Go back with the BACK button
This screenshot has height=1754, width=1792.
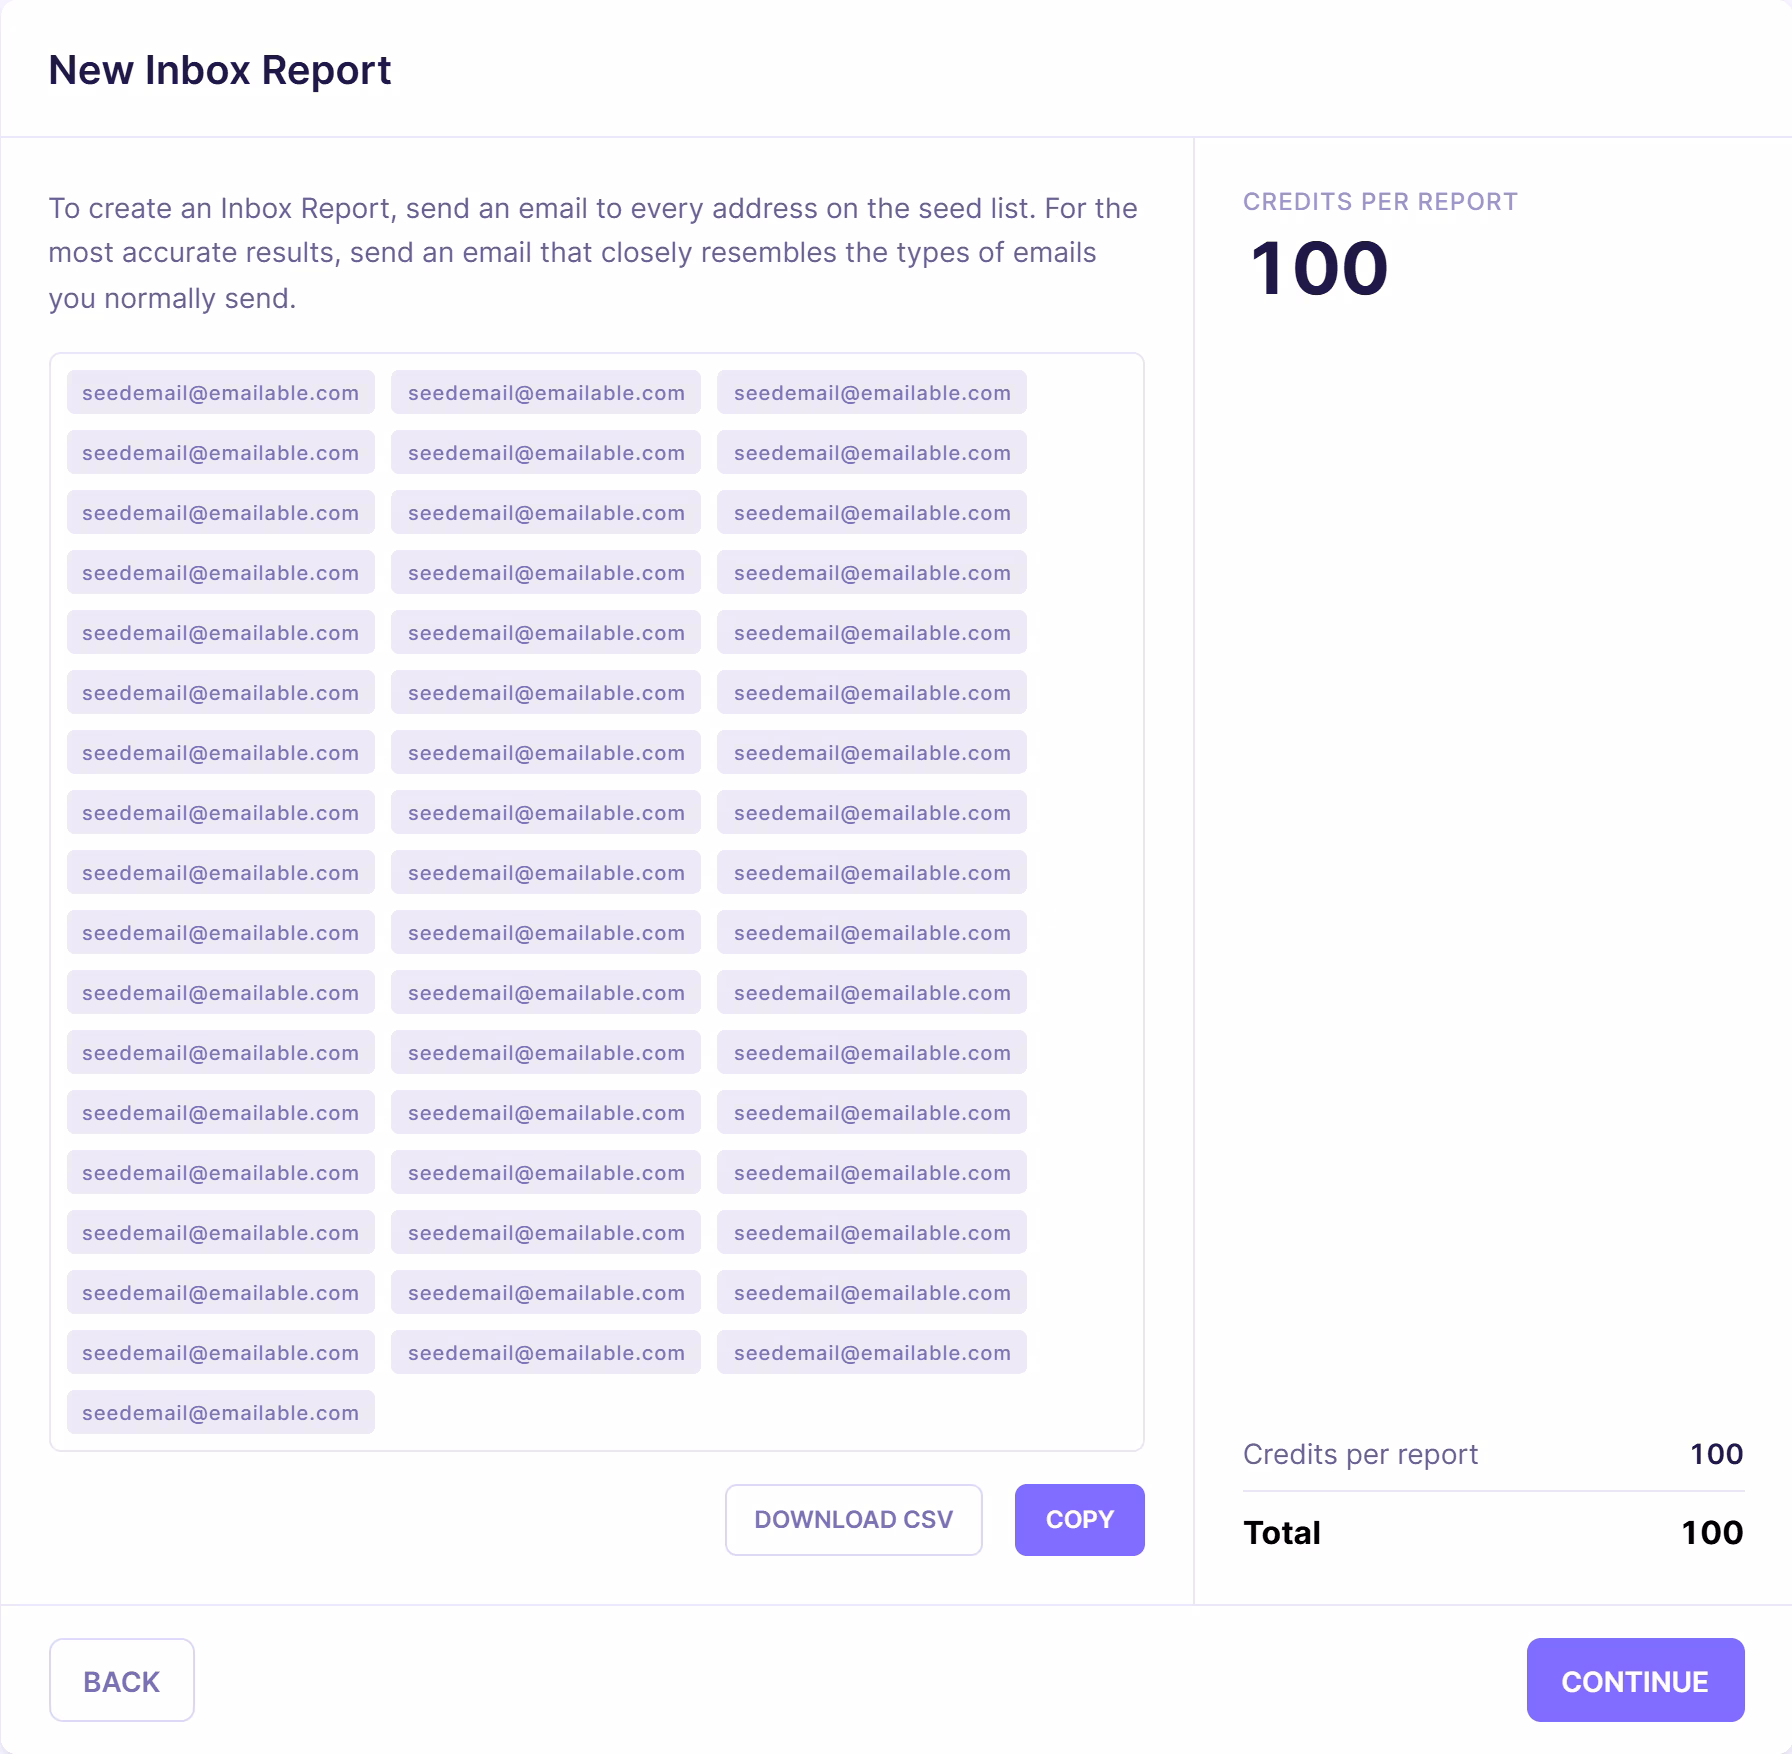[121, 1681]
